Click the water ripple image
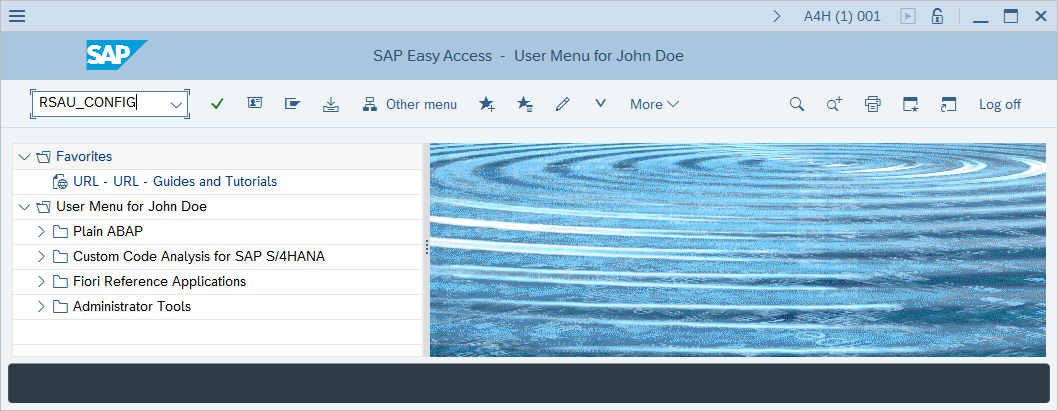Screen dimensions: 1058x411 [737, 250]
